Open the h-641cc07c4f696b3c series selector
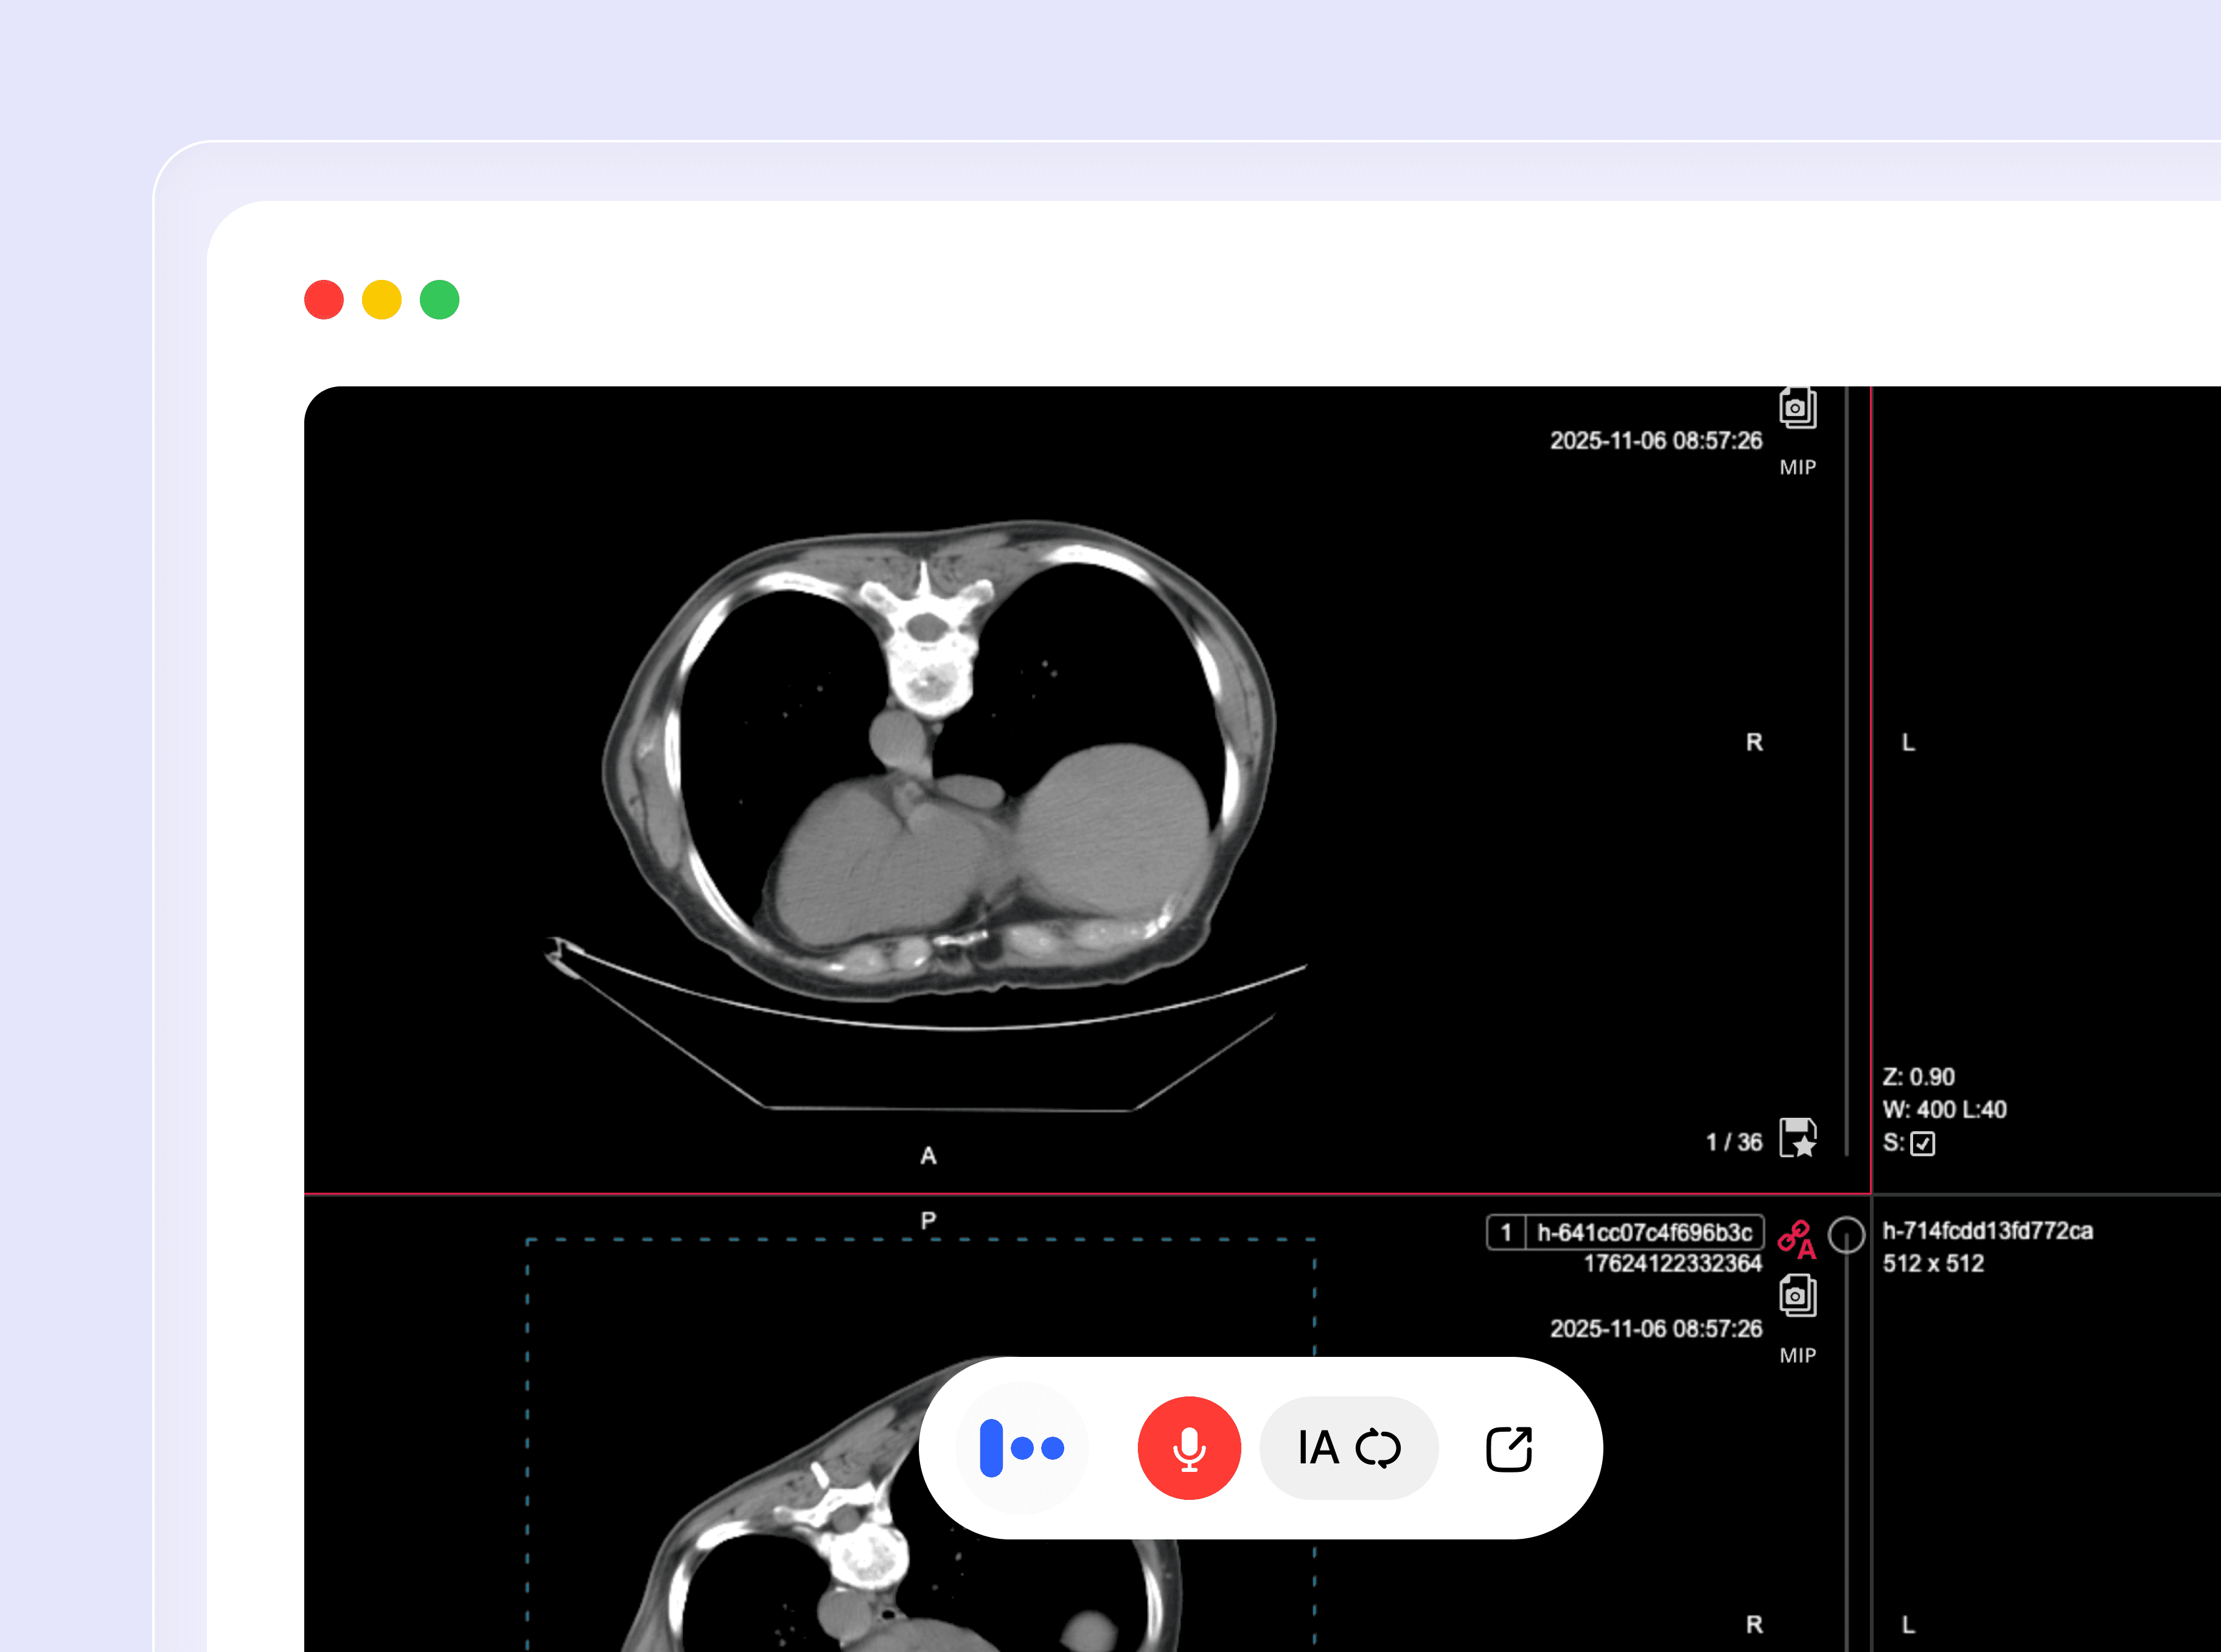 pyautogui.click(x=1644, y=1232)
